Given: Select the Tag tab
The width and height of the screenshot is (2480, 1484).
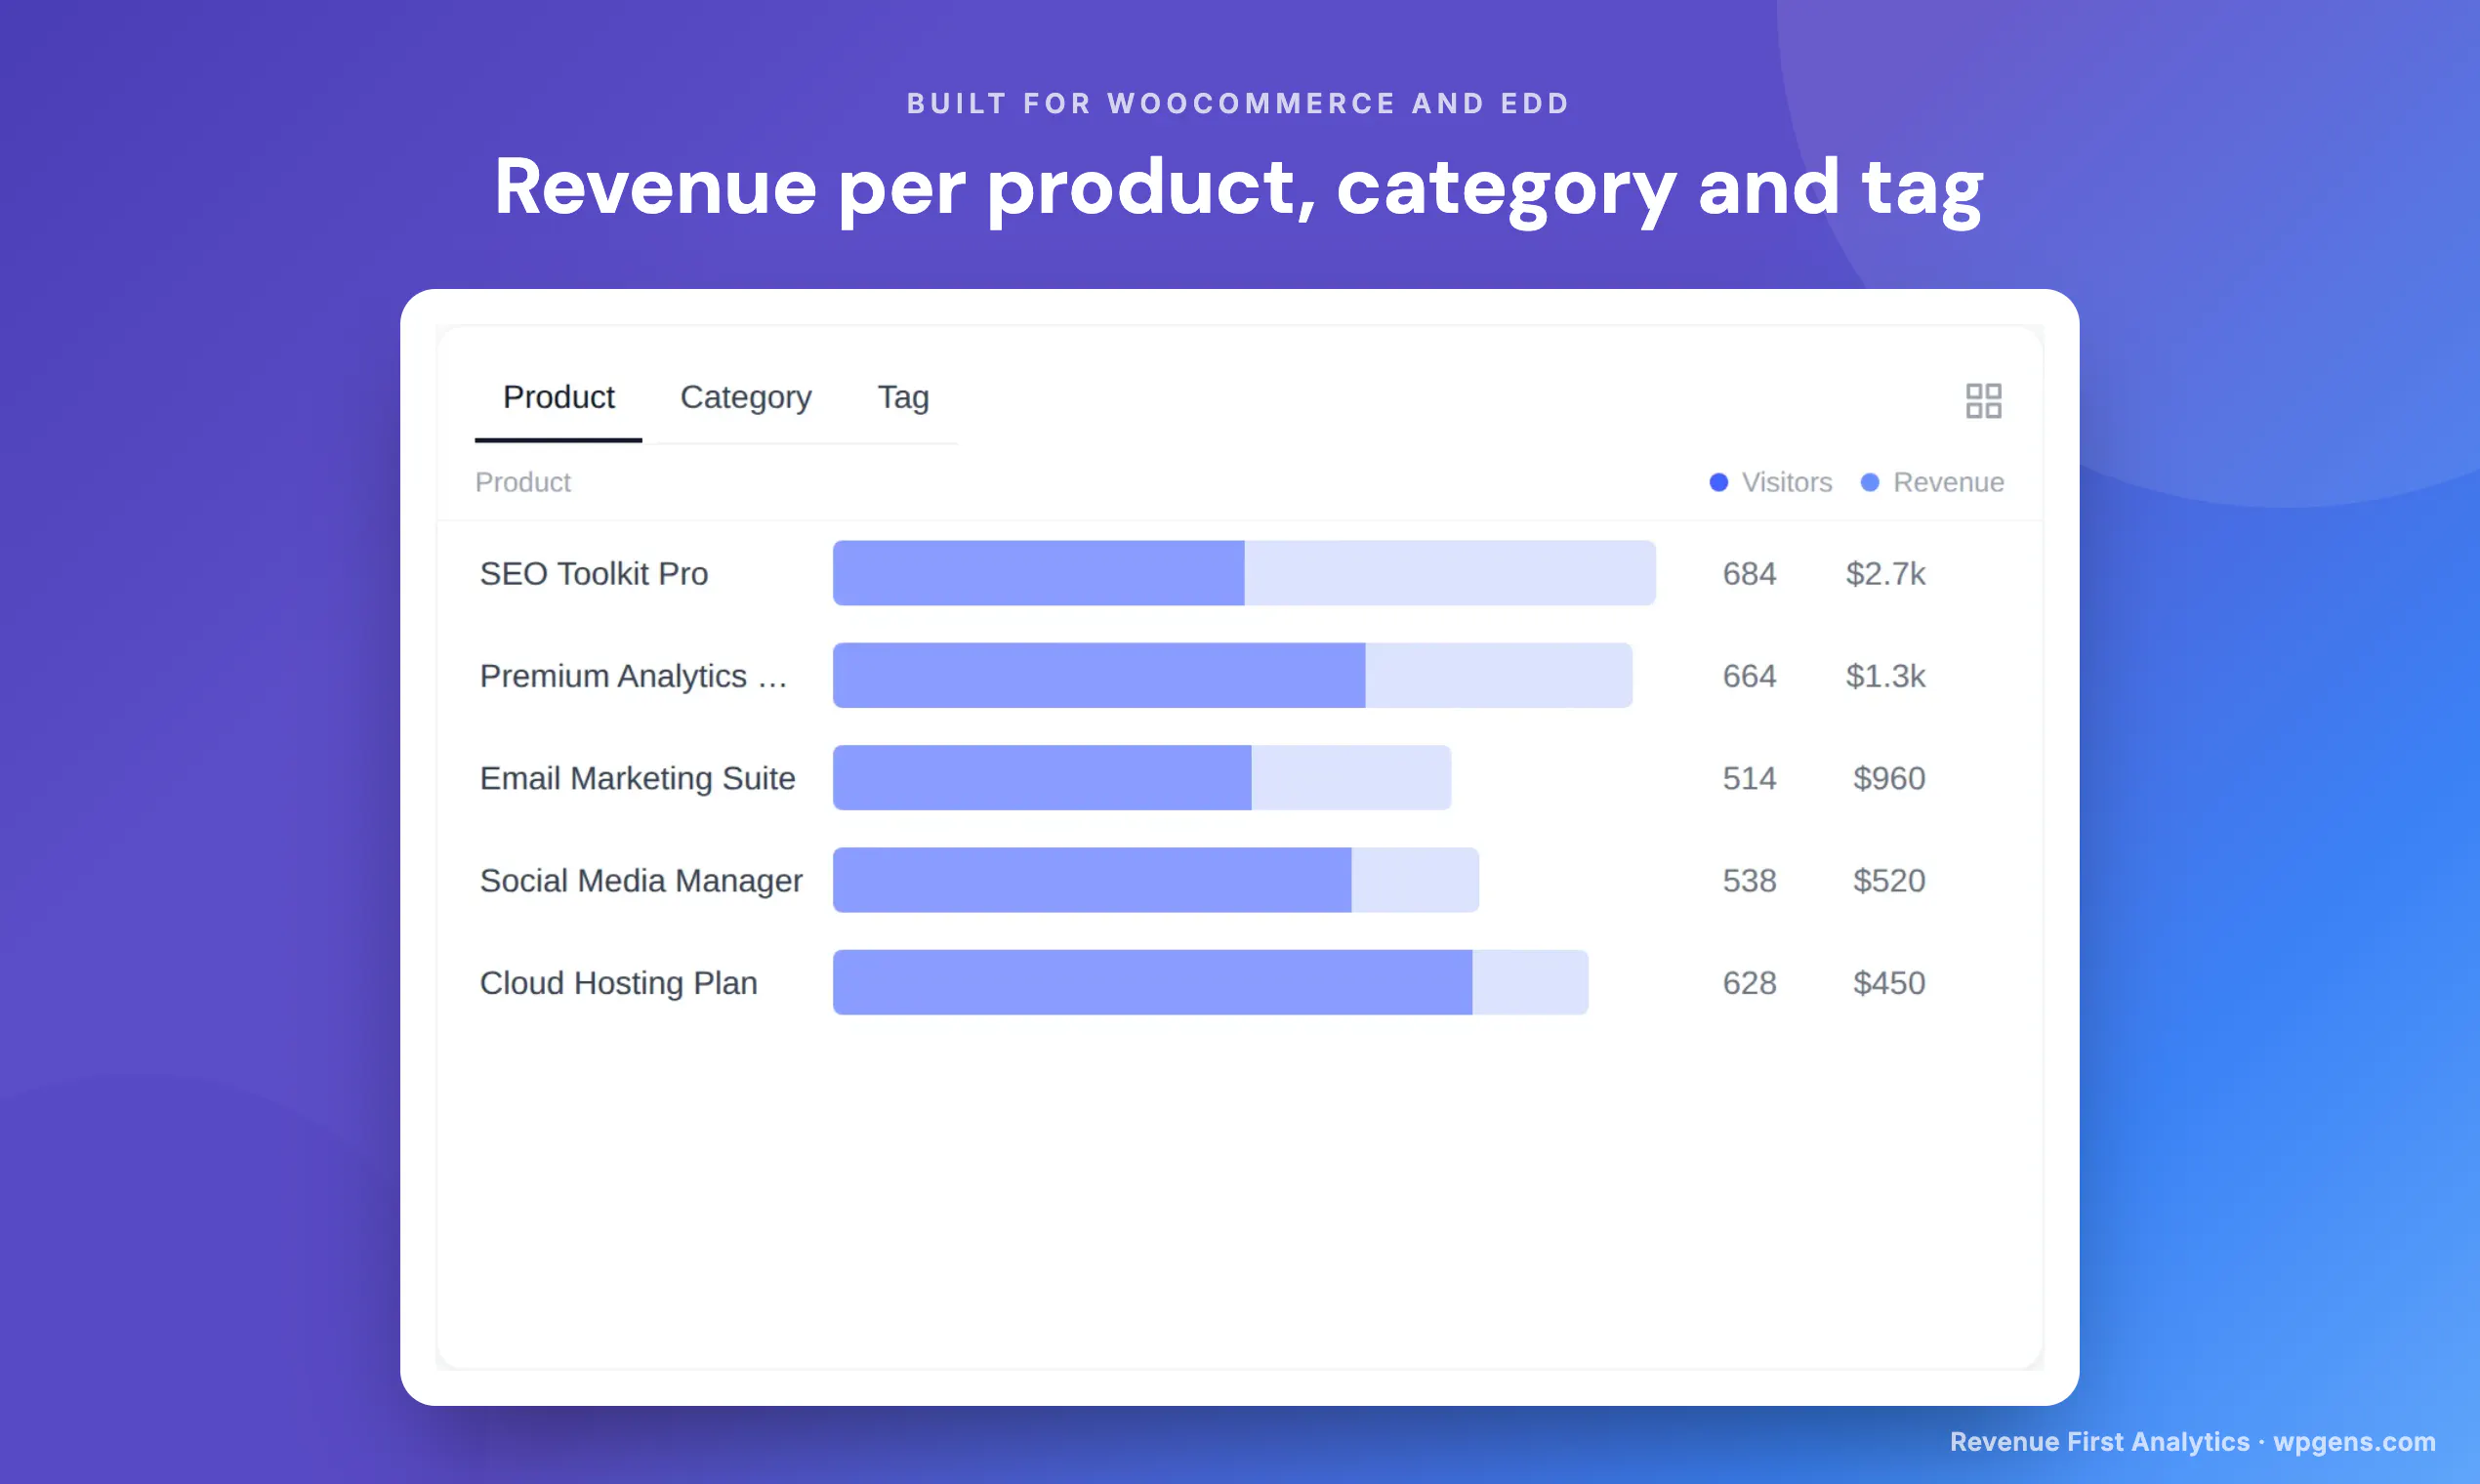Looking at the screenshot, I should coord(903,398).
